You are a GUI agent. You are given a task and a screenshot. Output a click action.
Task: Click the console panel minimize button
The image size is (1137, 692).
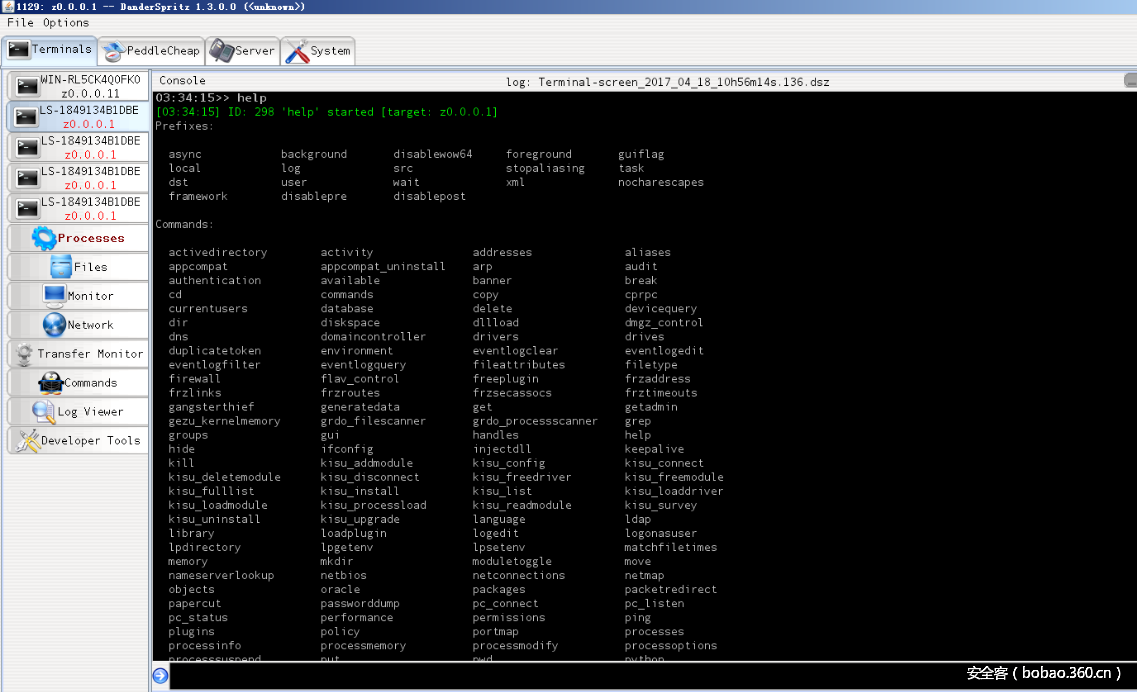(x=1130, y=80)
